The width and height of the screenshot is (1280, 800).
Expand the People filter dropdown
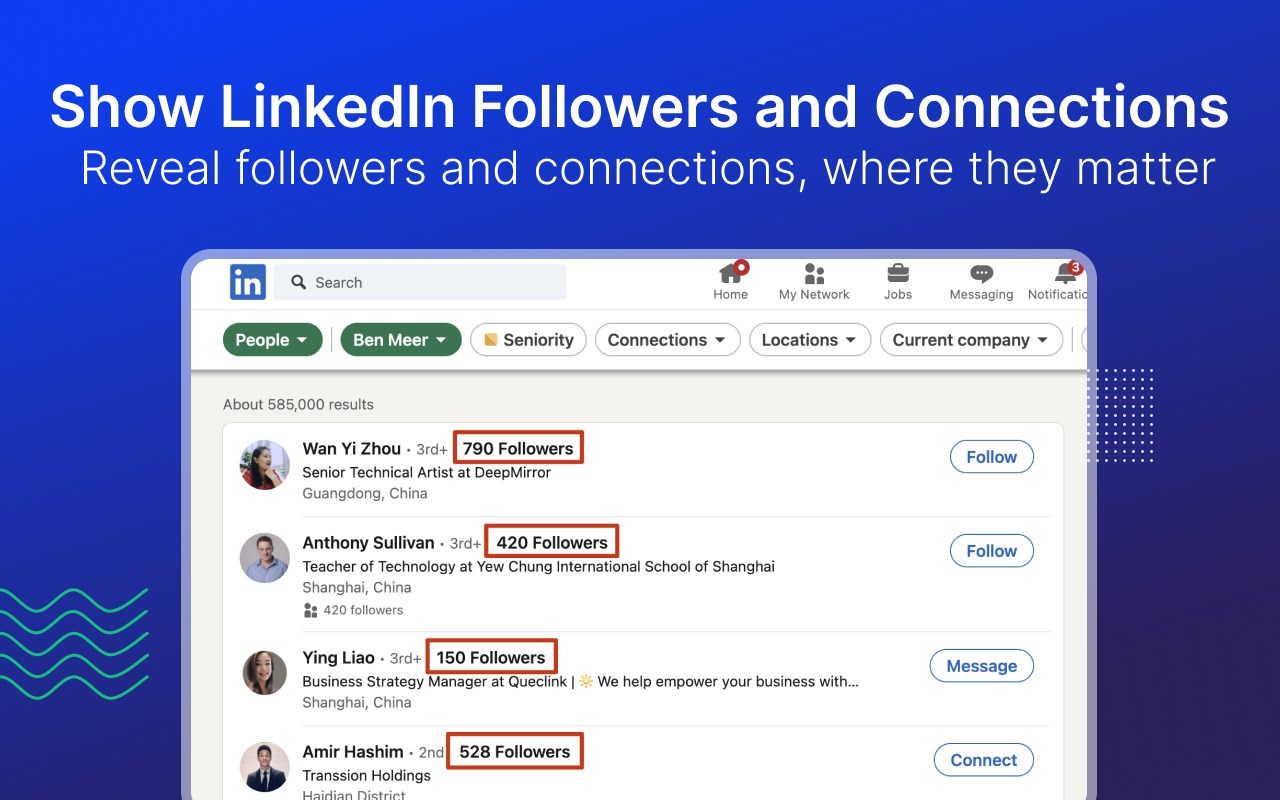(x=272, y=340)
